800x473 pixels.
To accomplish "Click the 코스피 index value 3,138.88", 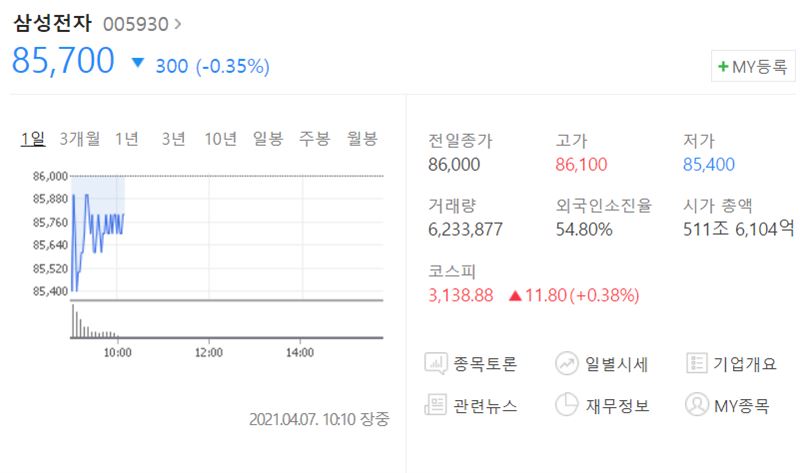I will (x=461, y=295).
